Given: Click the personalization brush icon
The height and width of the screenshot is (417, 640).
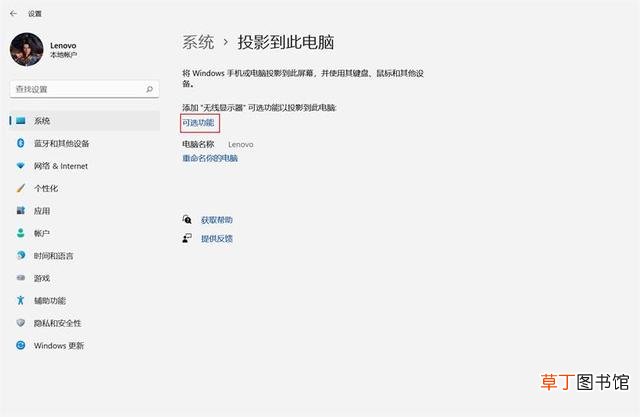Looking at the screenshot, I should click(21, 188).
